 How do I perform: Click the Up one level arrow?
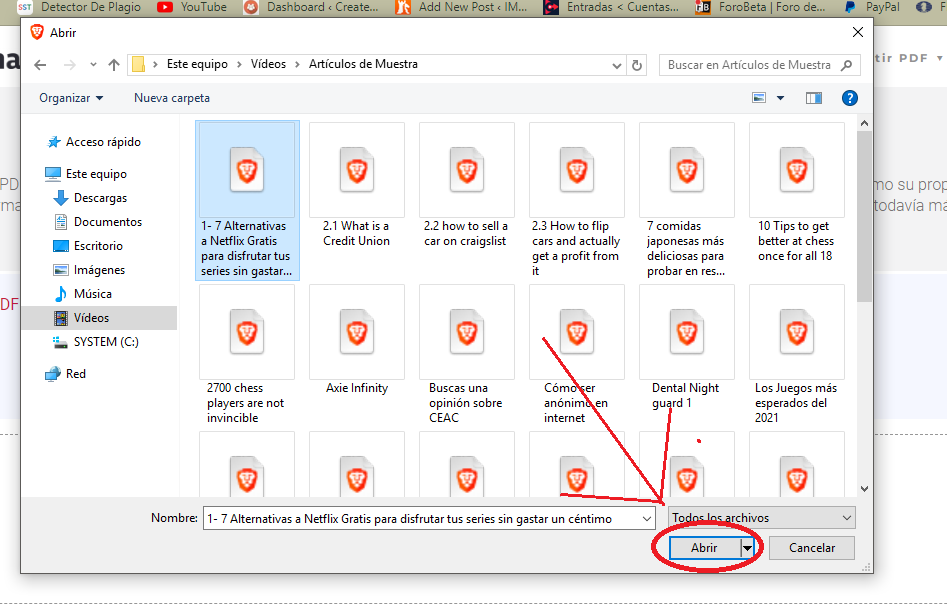114,65
